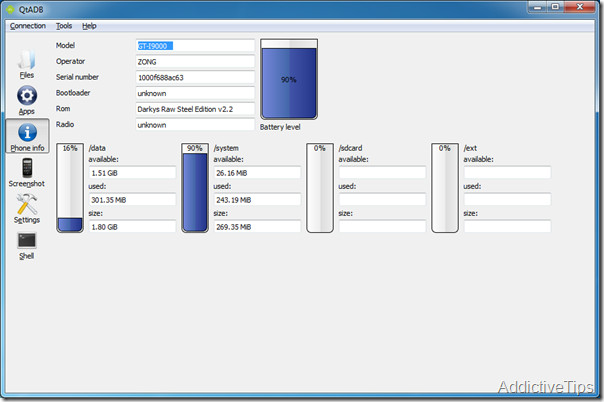604x402 pixels.
Task: Click the /ext 0% usage bar
Action: click(445, 188)
